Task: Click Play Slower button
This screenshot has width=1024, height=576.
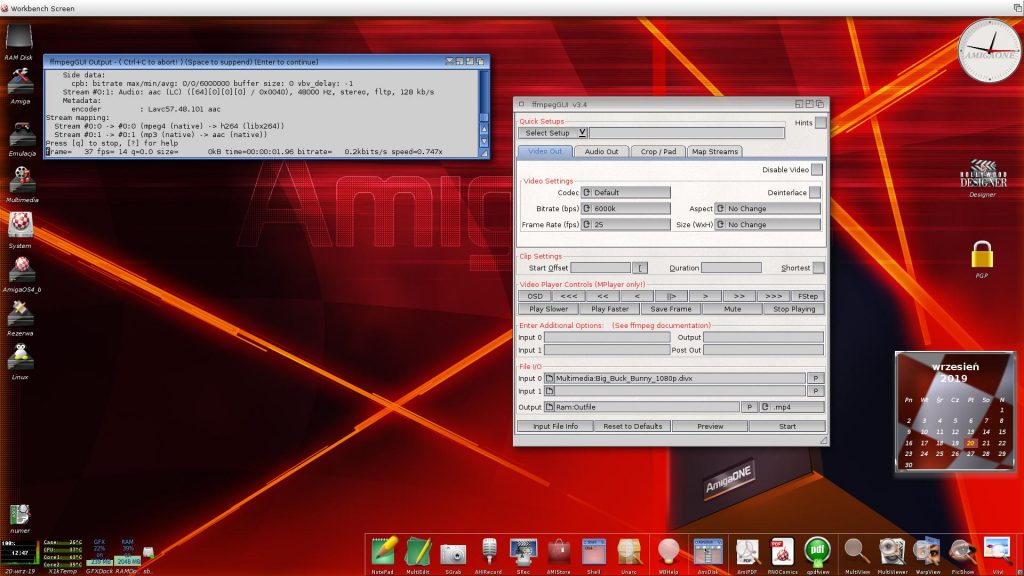Action: (549, 310)
